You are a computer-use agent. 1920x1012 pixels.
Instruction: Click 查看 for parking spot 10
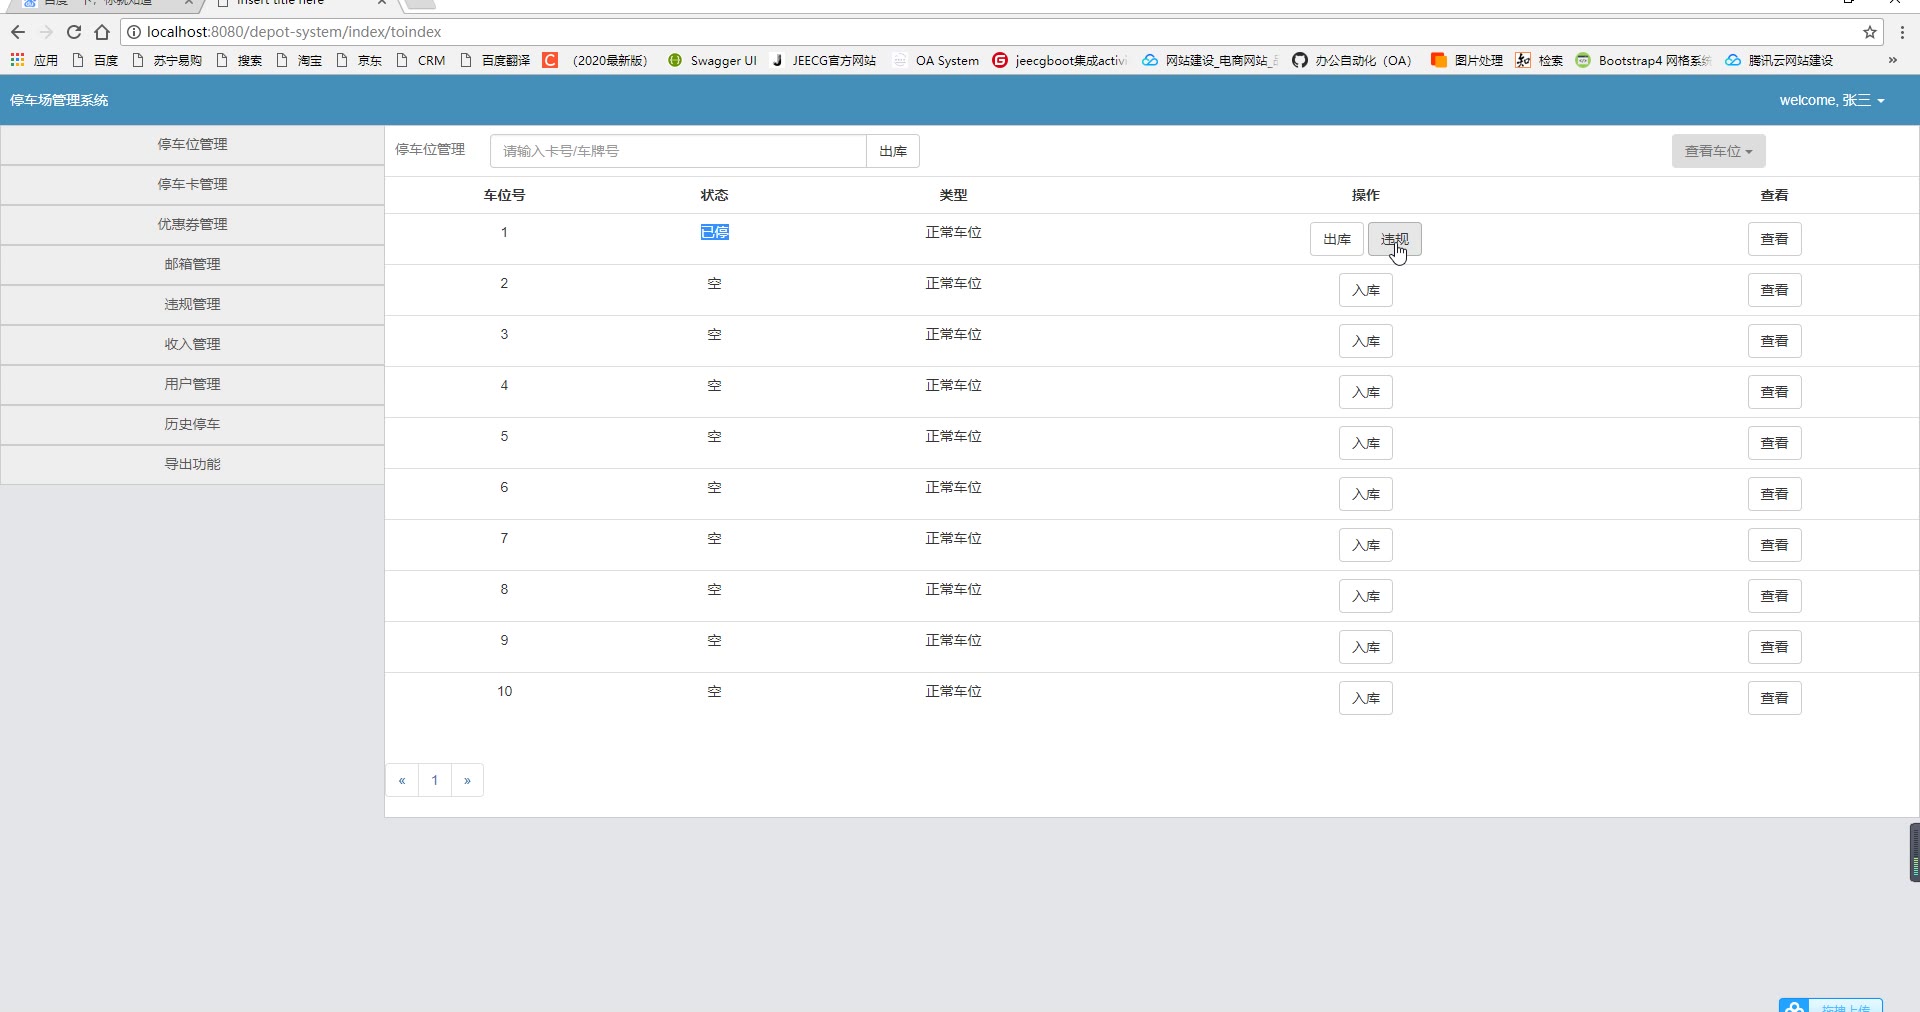[x=1774, y=698]
